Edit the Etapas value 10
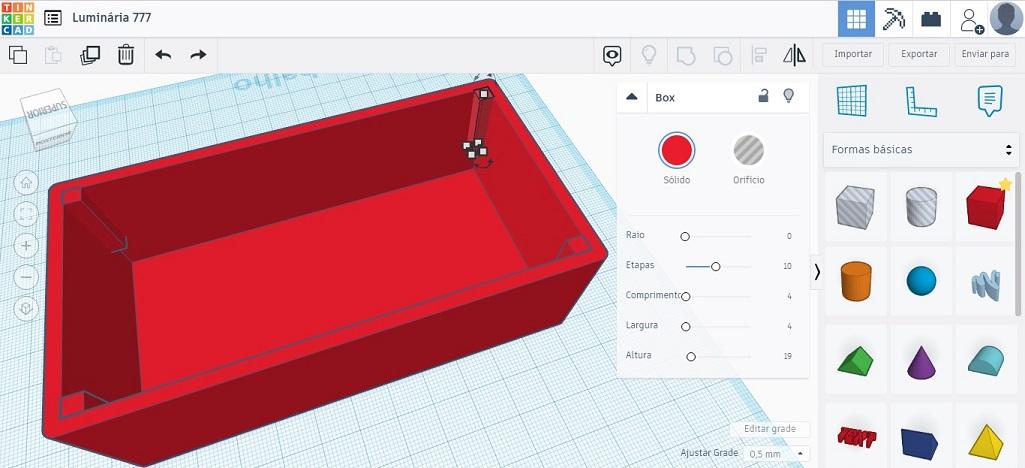 [x=788, y=266]
